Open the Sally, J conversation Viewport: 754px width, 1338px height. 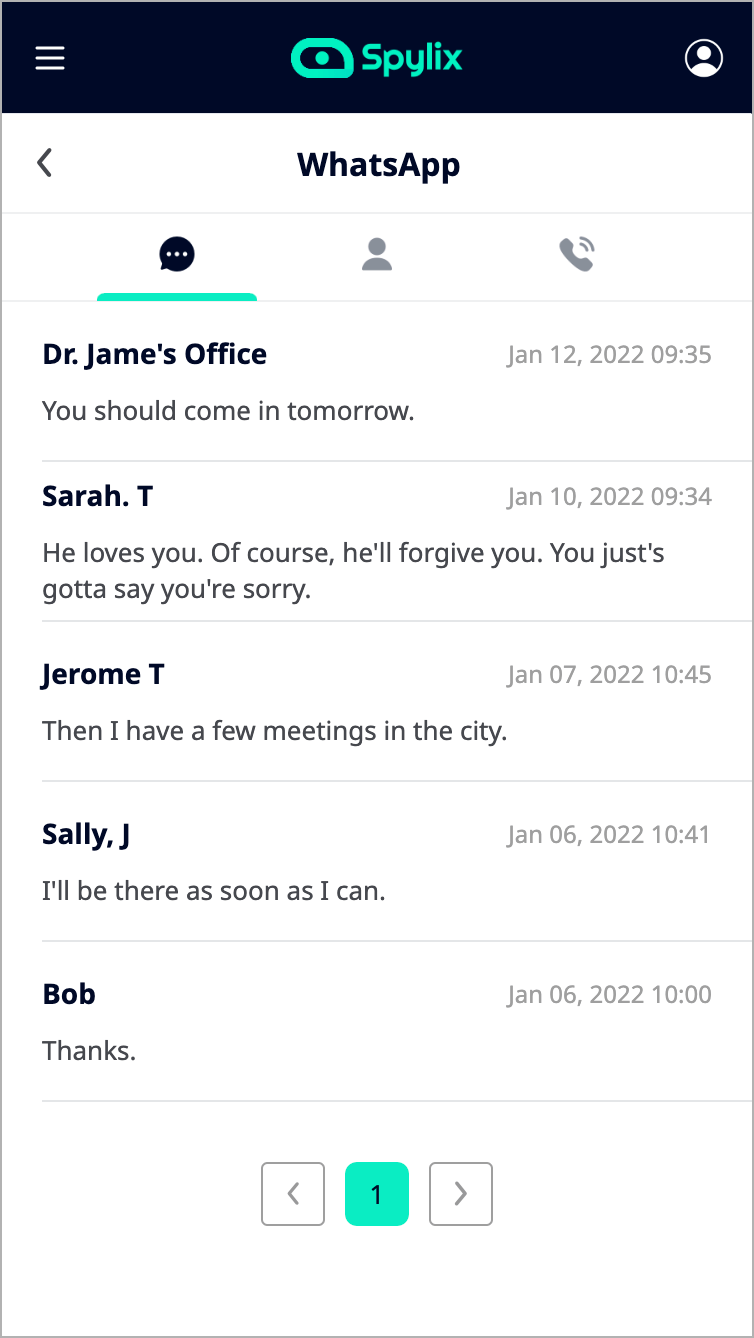(86, 834)
